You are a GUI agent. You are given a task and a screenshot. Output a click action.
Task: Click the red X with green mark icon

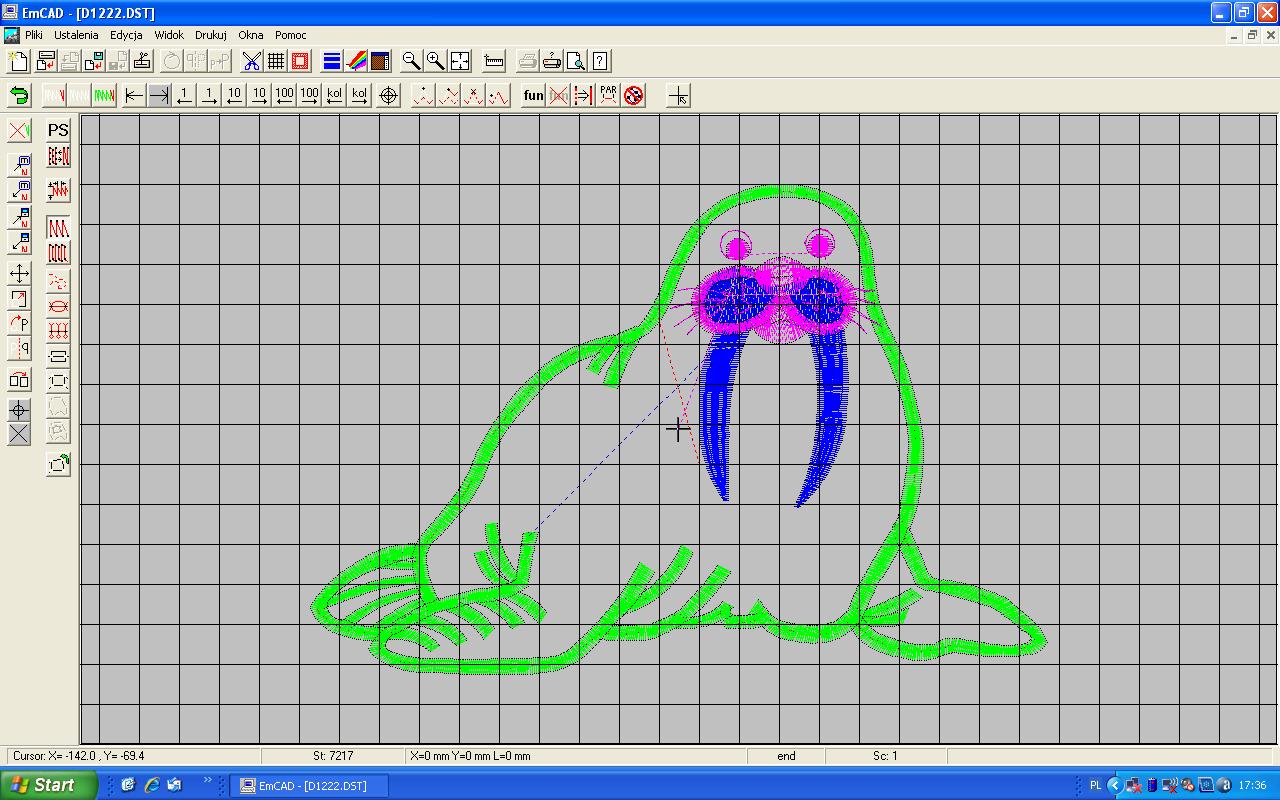(19, 130)
